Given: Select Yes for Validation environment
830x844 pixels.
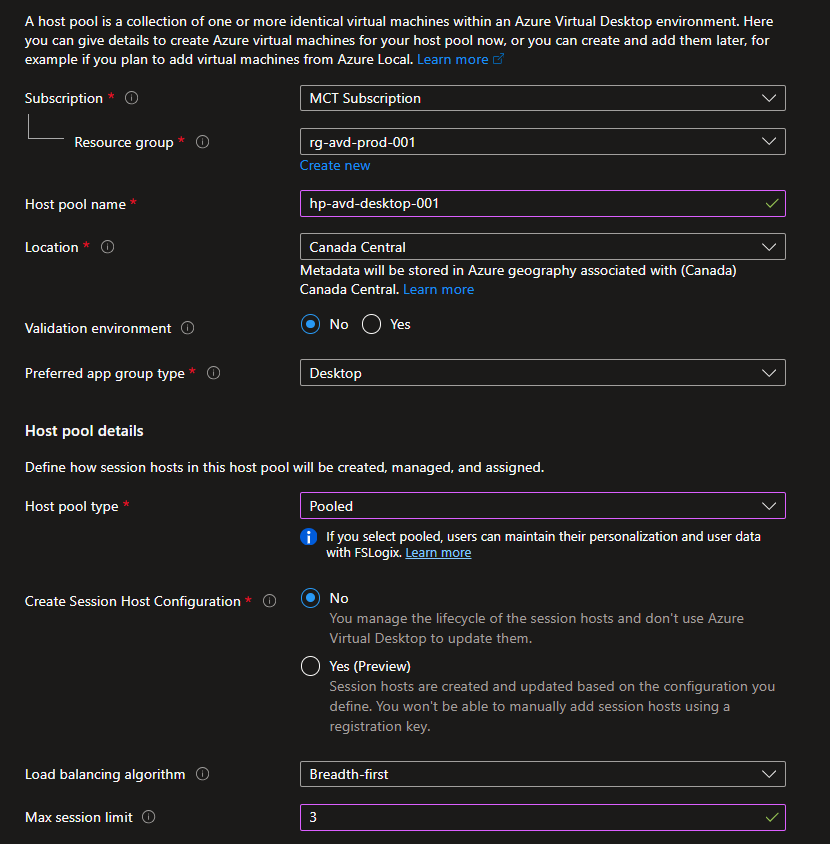Looking at the screenshot, I should (x=371, y=324).
